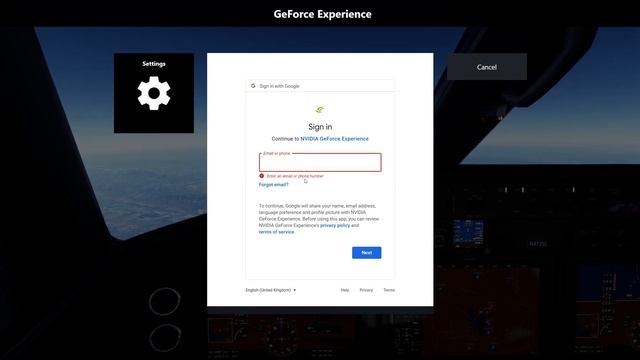Open the Settings gear tile
The height and width of the screenshot is (360, 640).
[x=154, y=93]
